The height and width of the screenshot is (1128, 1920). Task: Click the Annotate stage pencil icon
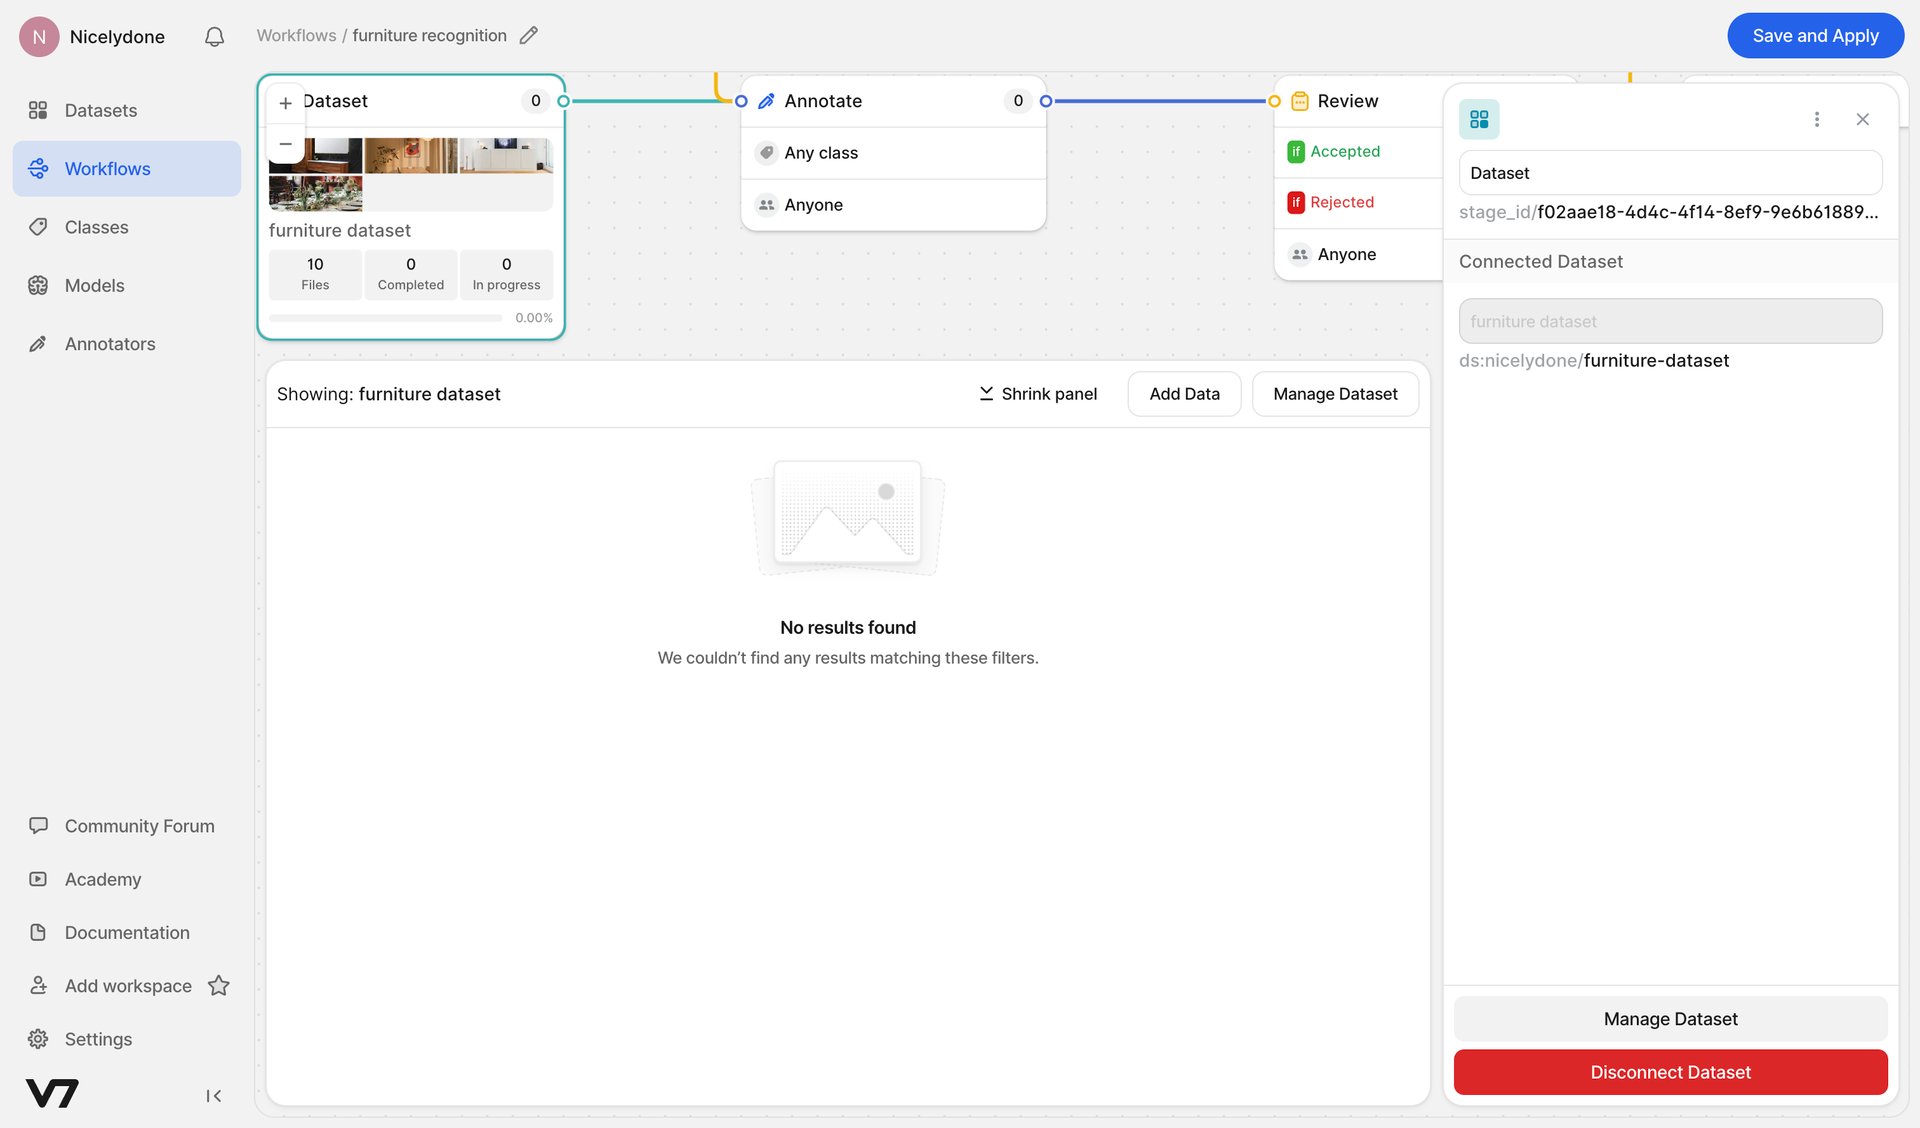[x=766, y=100]
